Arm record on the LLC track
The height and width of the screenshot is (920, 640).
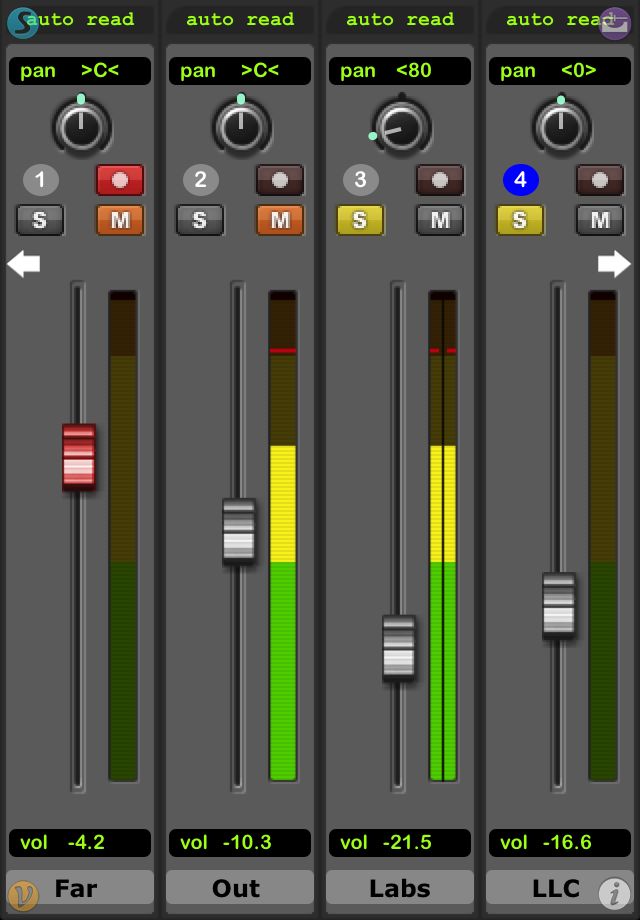(600, 180)
